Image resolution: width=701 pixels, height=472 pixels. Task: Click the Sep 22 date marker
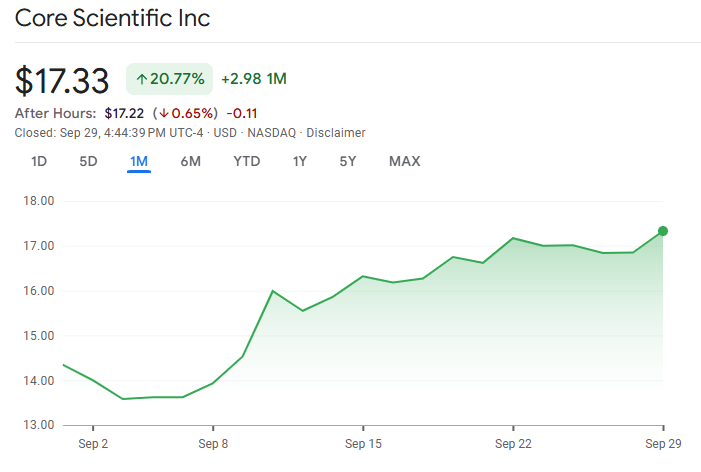[512, 442]
